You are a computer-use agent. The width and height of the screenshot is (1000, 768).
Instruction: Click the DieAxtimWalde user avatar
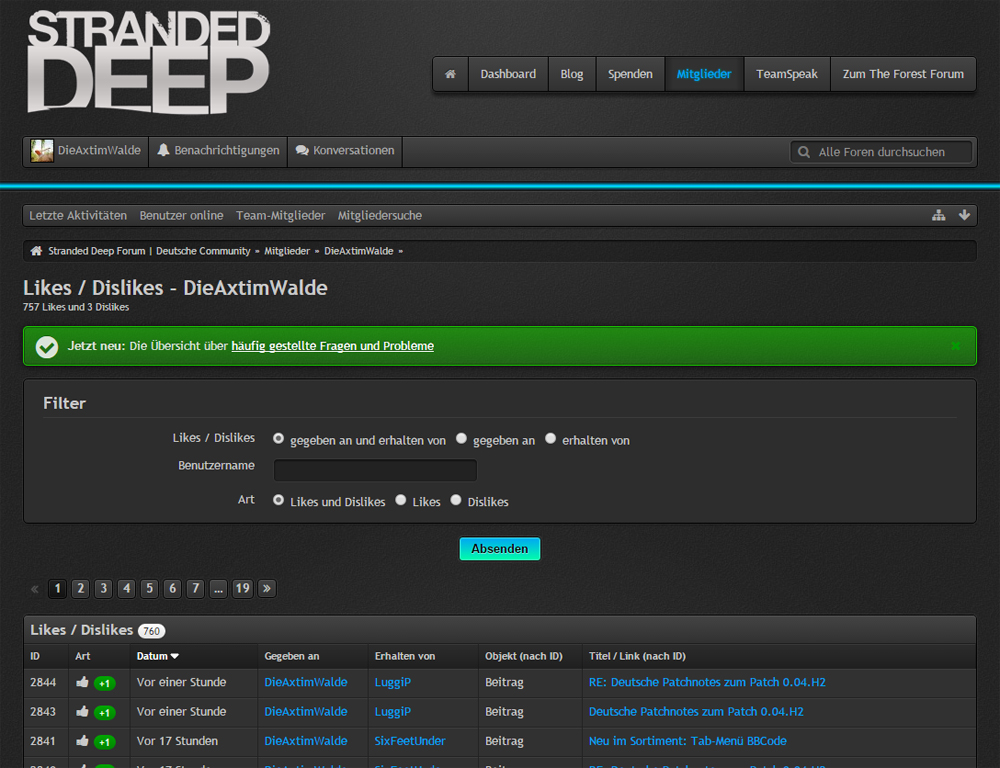(x=42, y=151)
